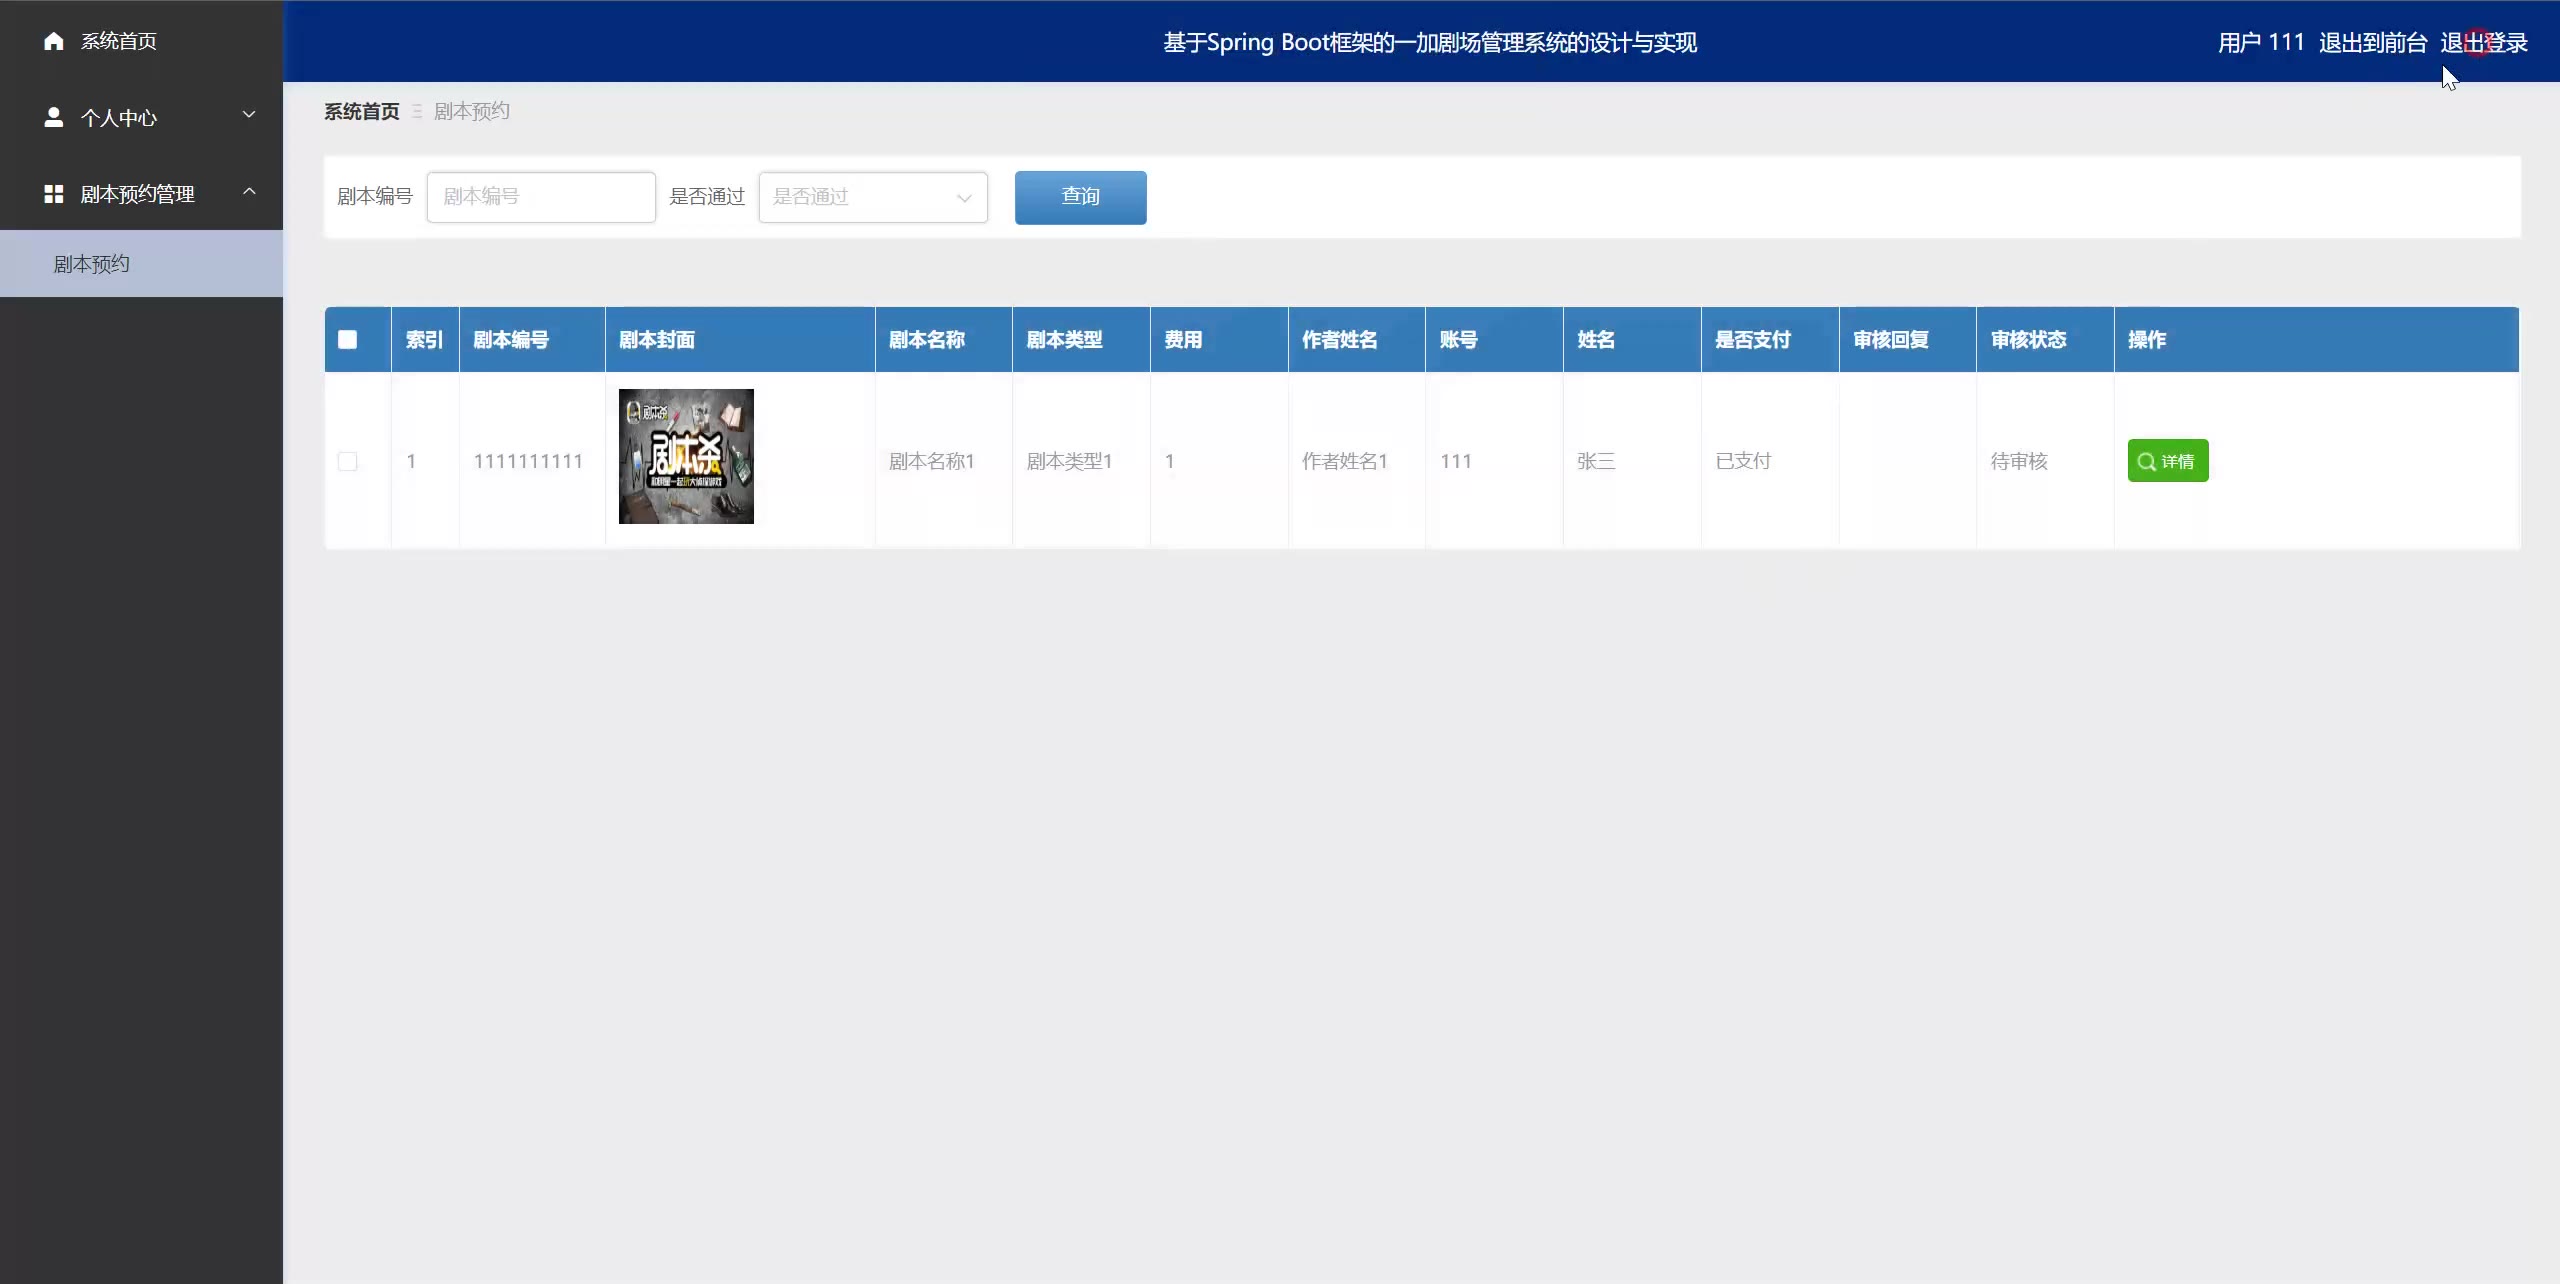The width and height of the screenshot is (2560, 1284).
Task: Open the 系统首页 sidebar menu
Action: 118,41
